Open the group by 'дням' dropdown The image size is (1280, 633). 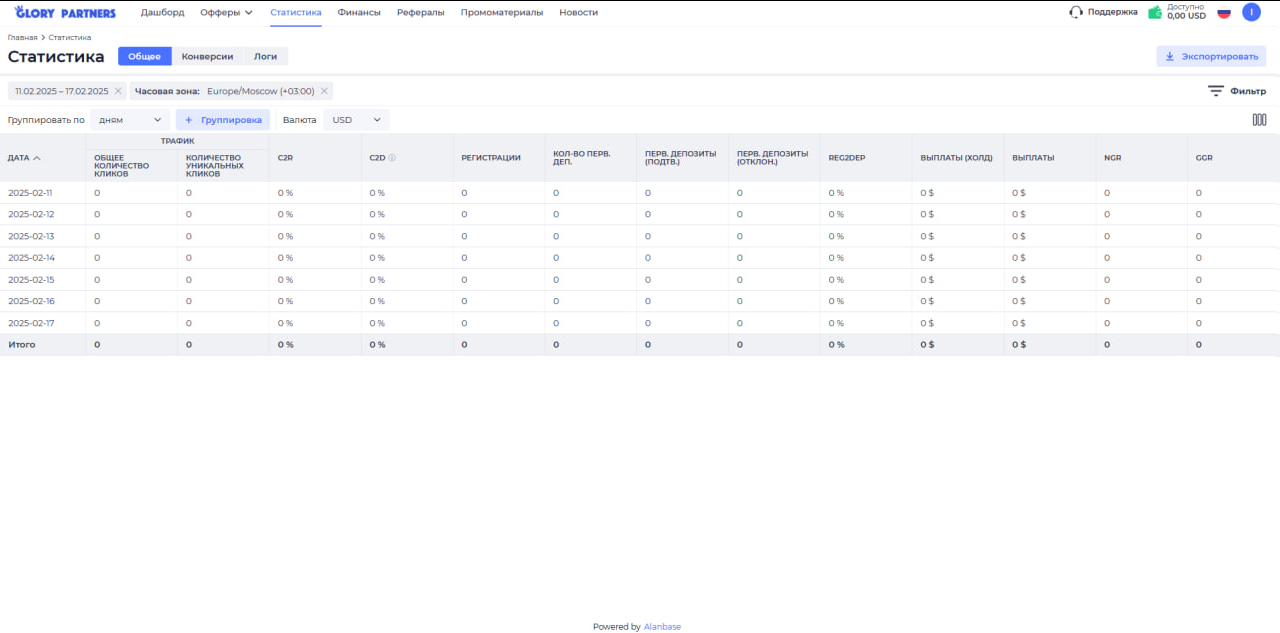(130, 120)
